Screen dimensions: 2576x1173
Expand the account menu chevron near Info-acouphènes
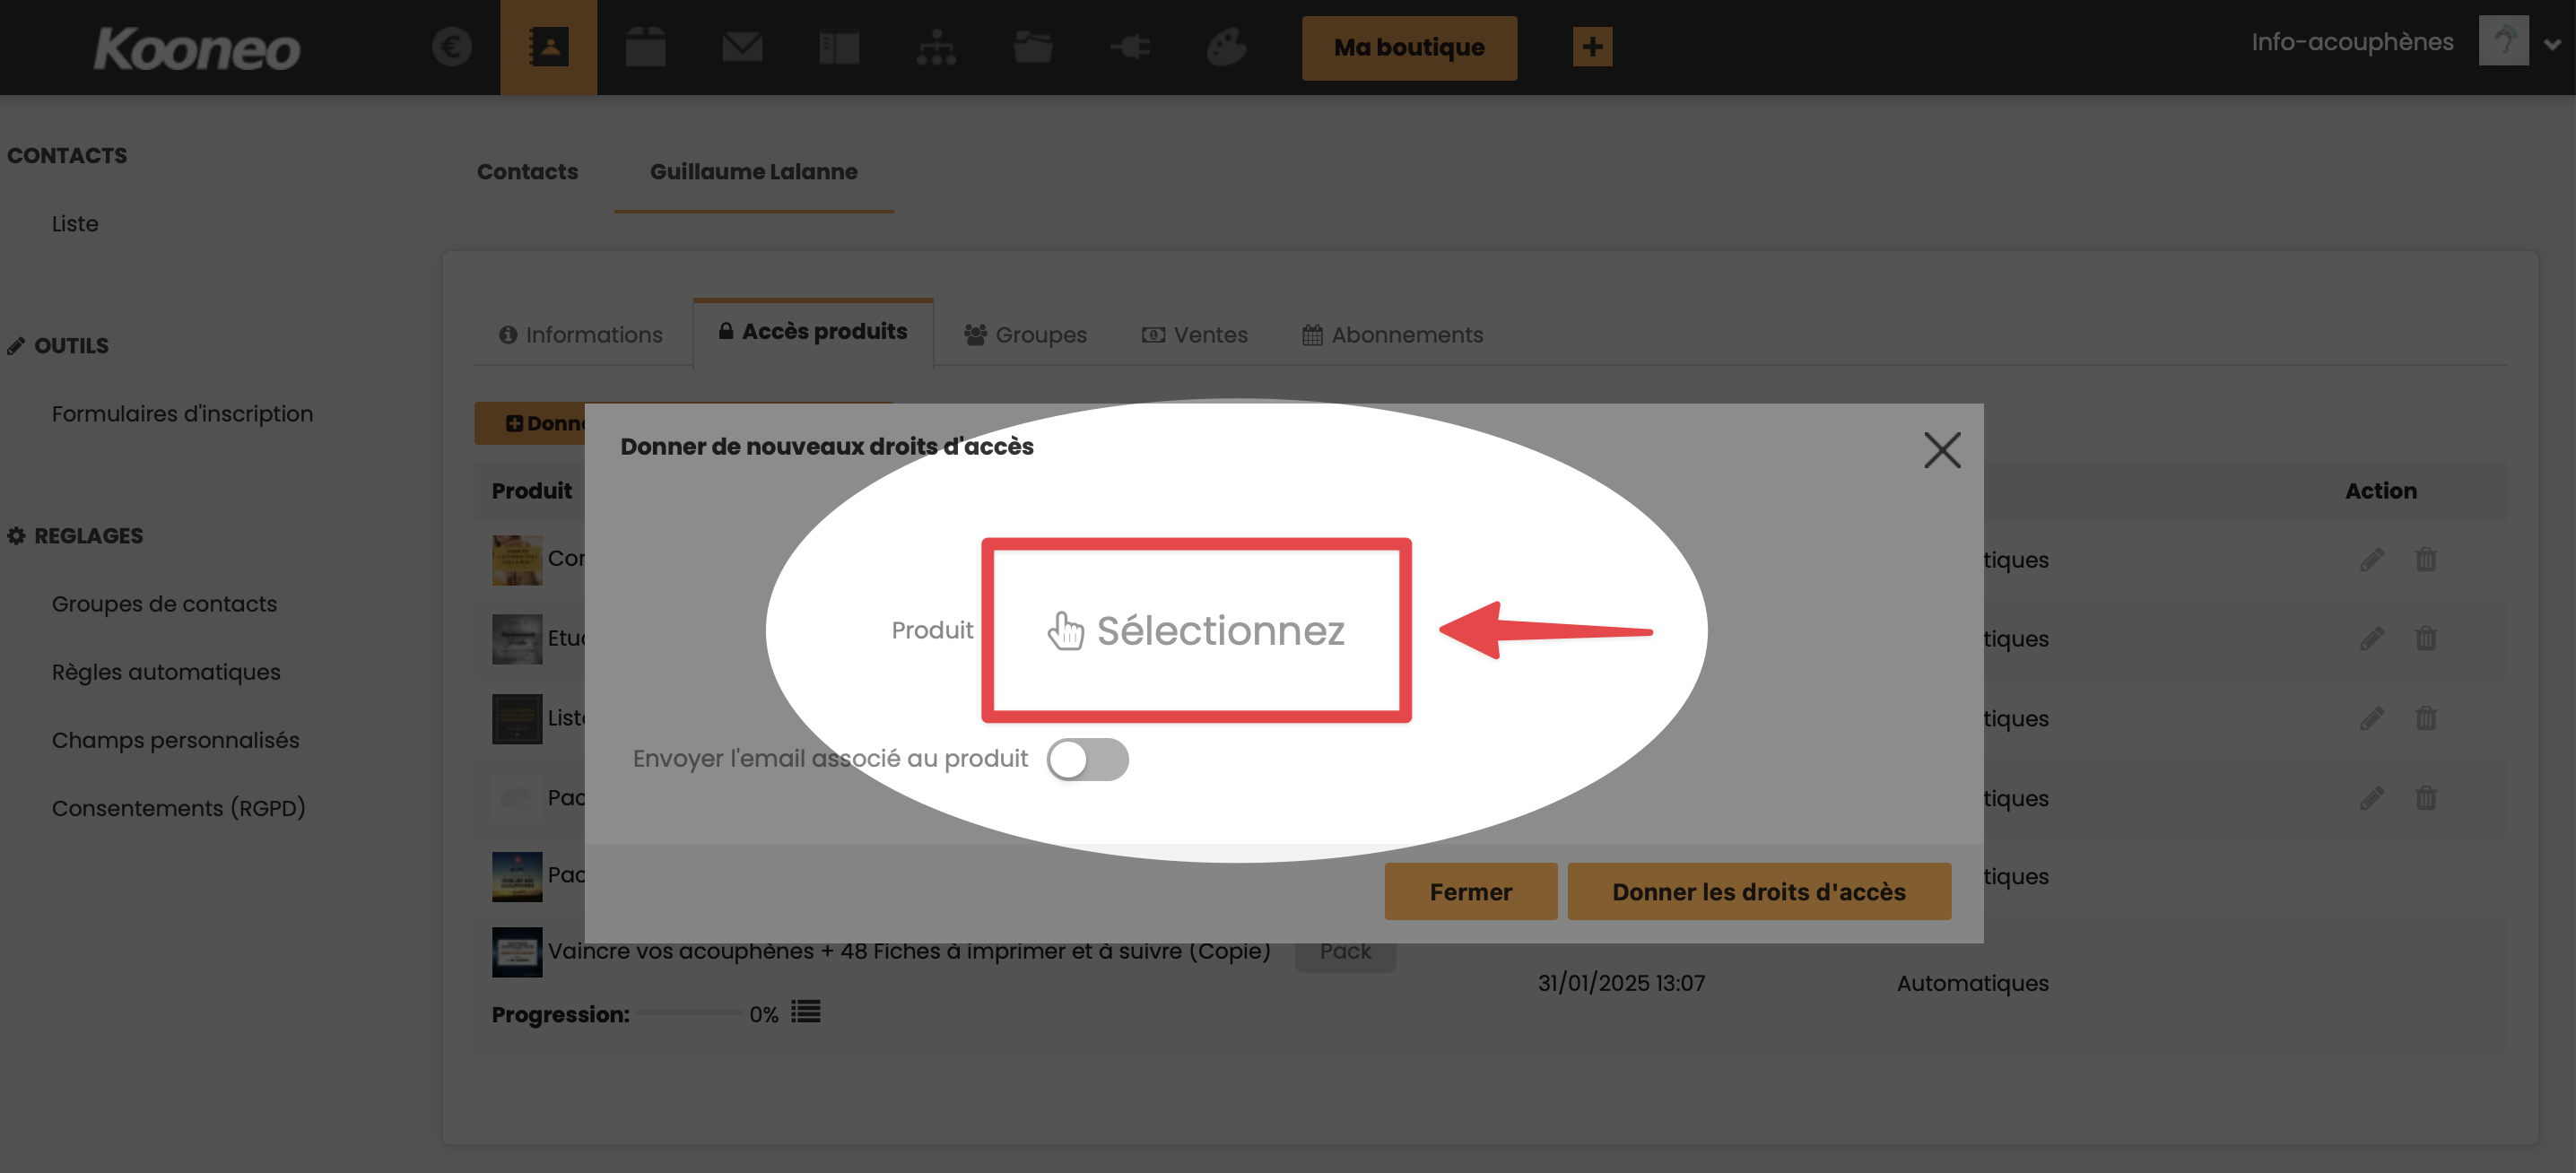pos(2551,44)
